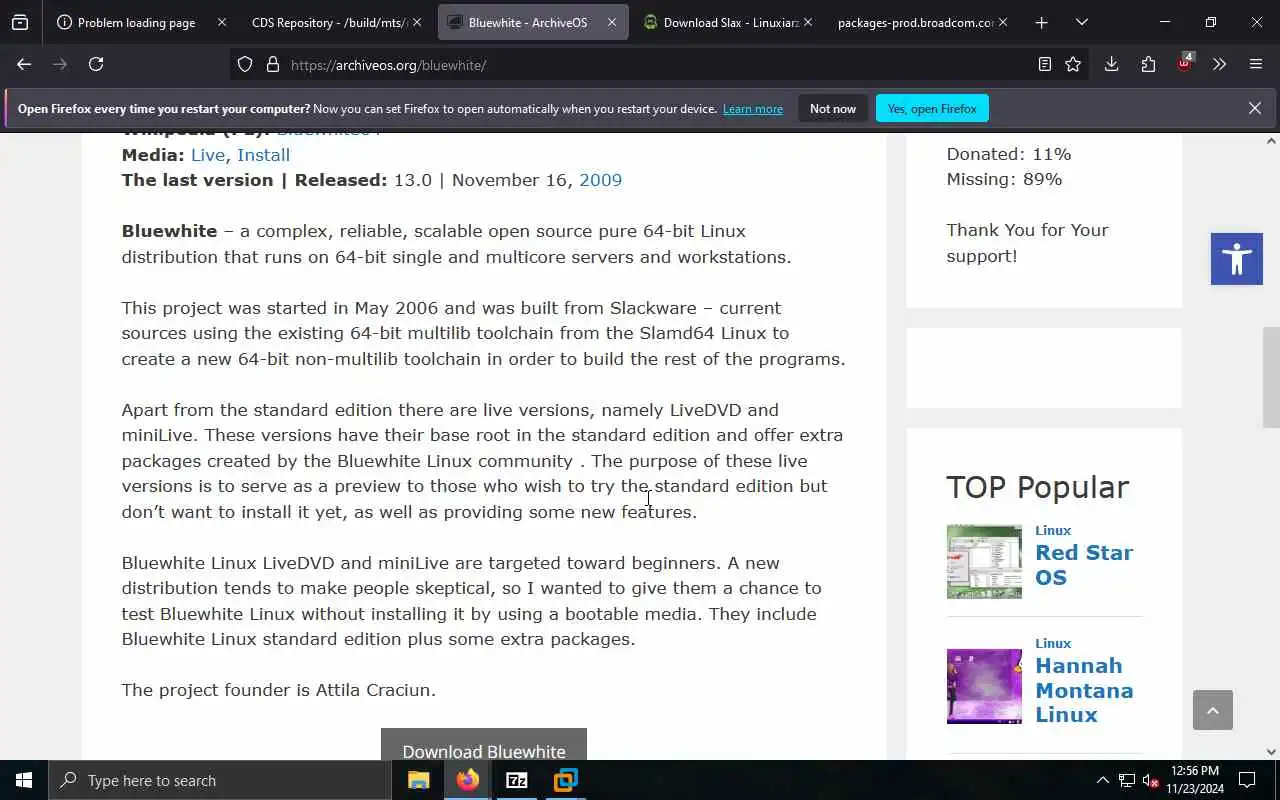1280x800 pixels.
Task: Click the Download Bluewhite button
Action: [484, 744]
